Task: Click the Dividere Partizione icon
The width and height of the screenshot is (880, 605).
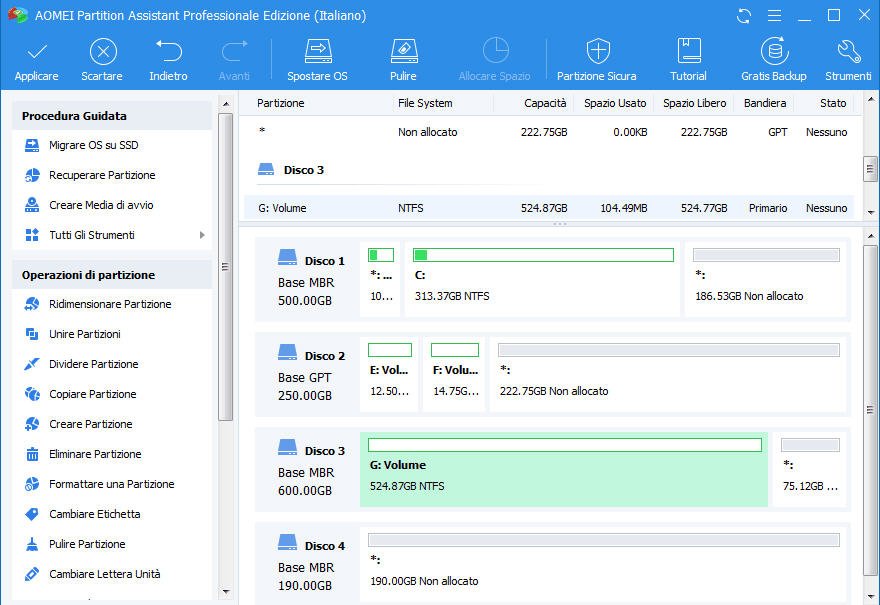Action: 32,364
